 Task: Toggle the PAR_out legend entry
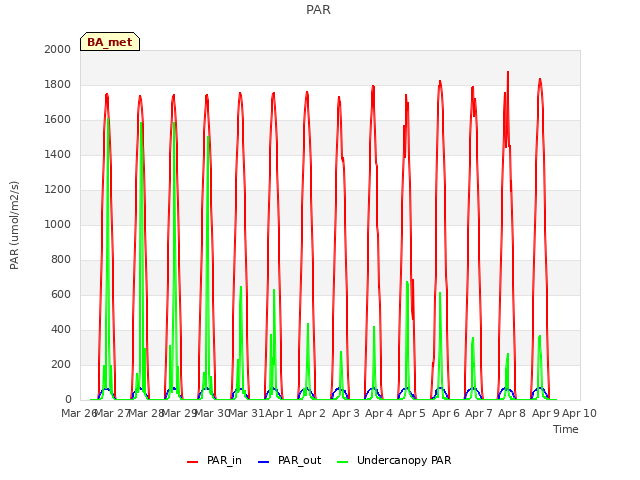pyautogui.click(x=290, y=460)
